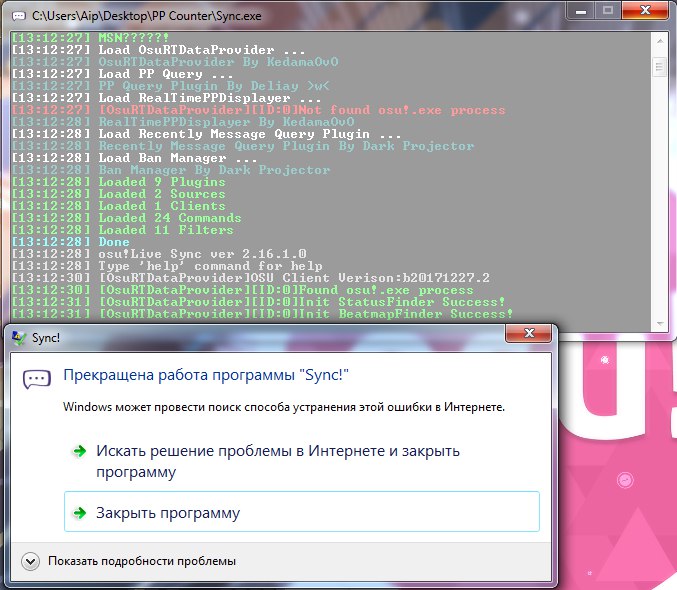The width and height of the screenshot is (677, 590).
Task: Click the Sync.exe console window title icon
Action: pyautogui.click(x=19, y=16)
